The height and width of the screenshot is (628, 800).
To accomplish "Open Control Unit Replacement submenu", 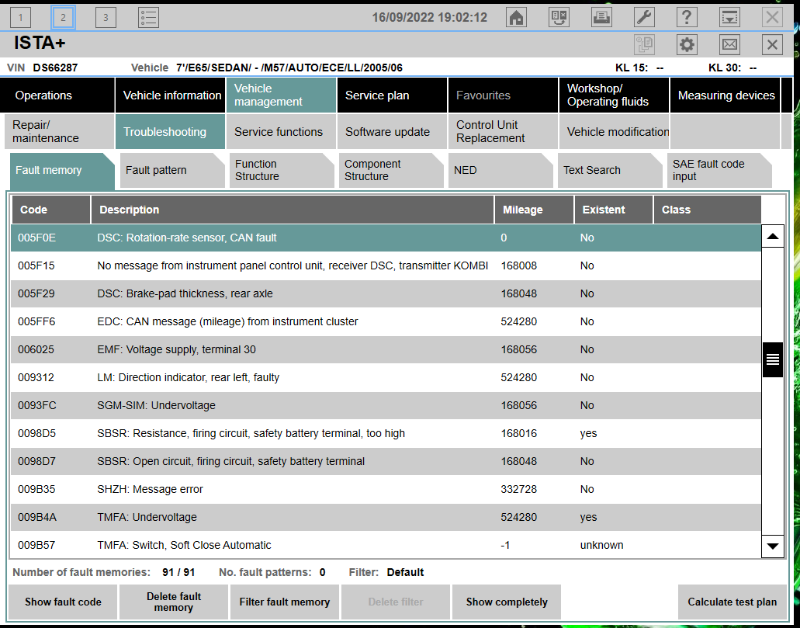I will tap(503, 132).
